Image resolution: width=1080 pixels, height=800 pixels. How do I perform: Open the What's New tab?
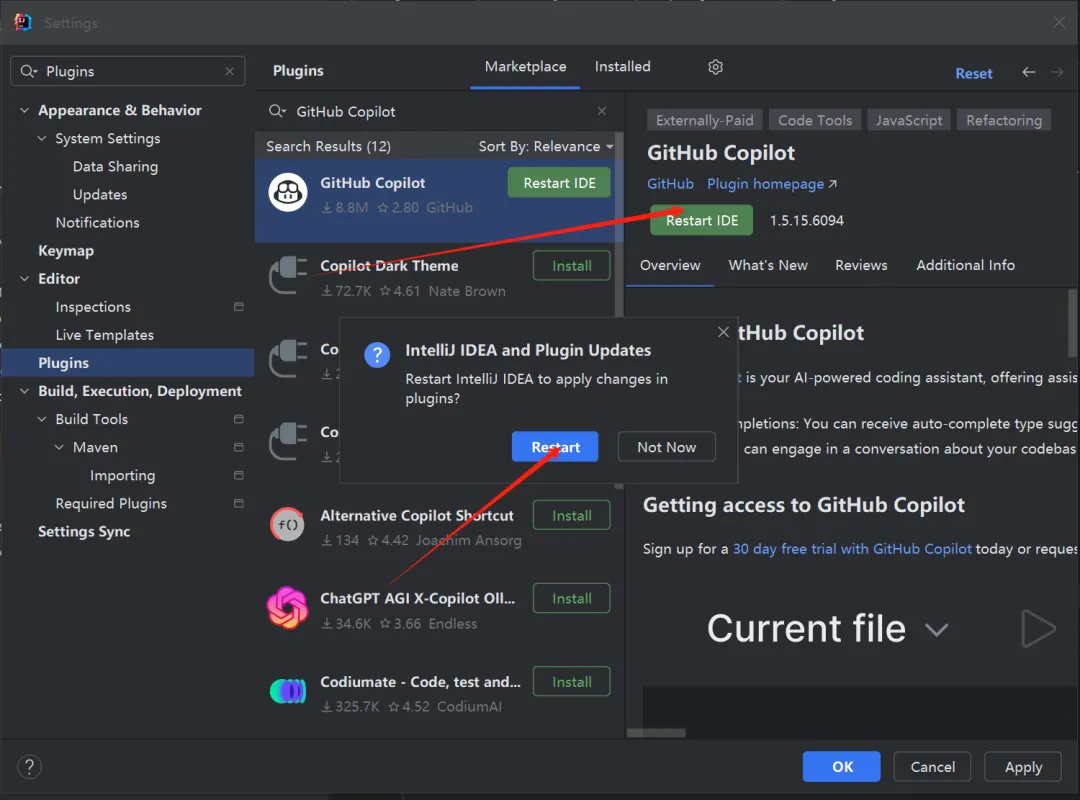(768, 265)
